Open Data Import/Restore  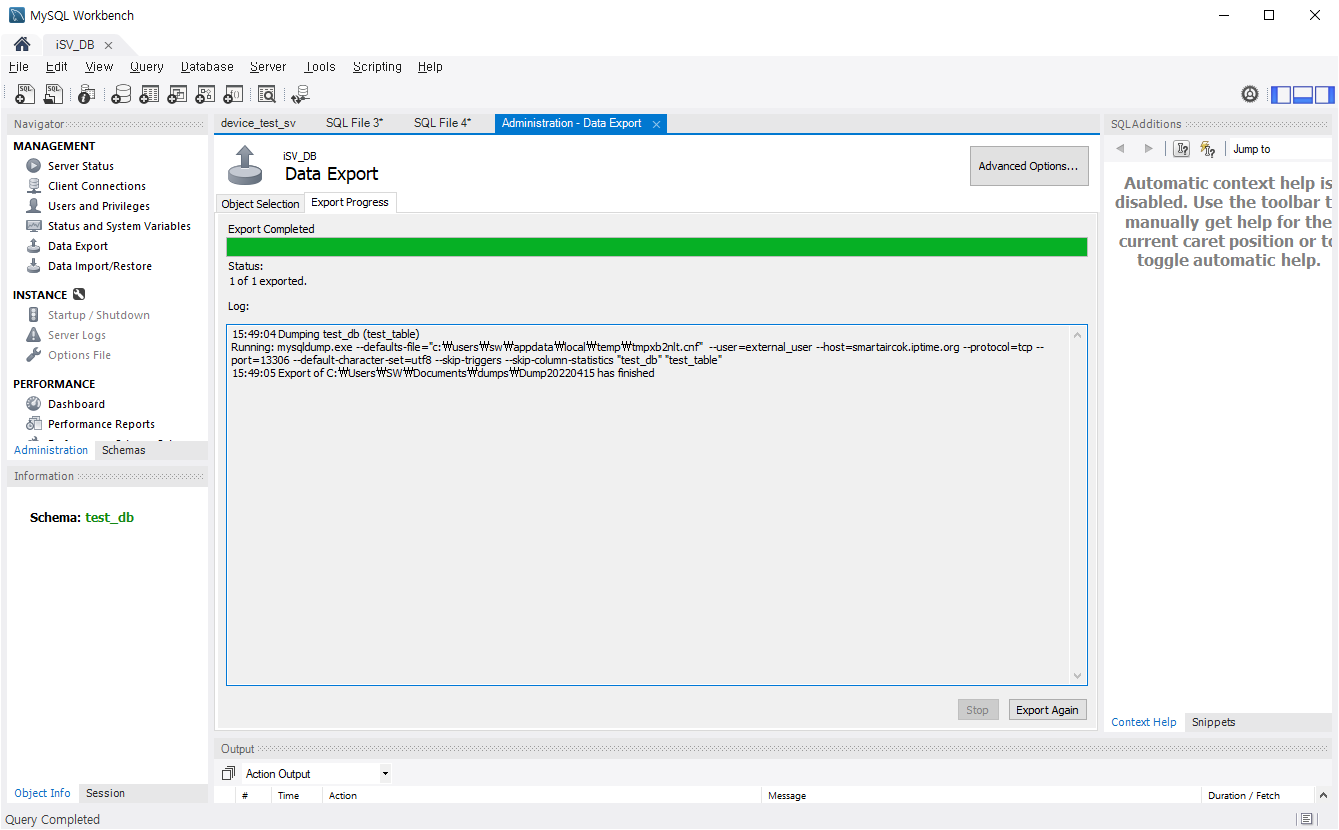[100, 266]
